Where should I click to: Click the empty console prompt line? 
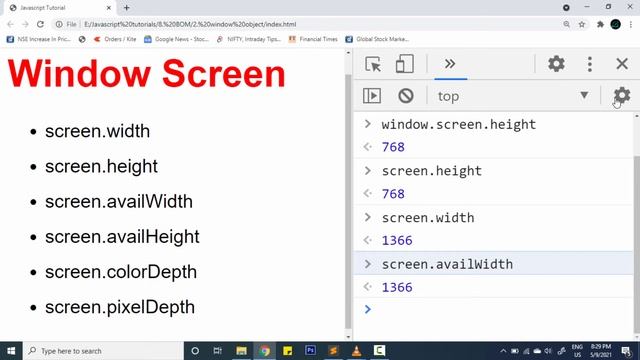[494, 309]
